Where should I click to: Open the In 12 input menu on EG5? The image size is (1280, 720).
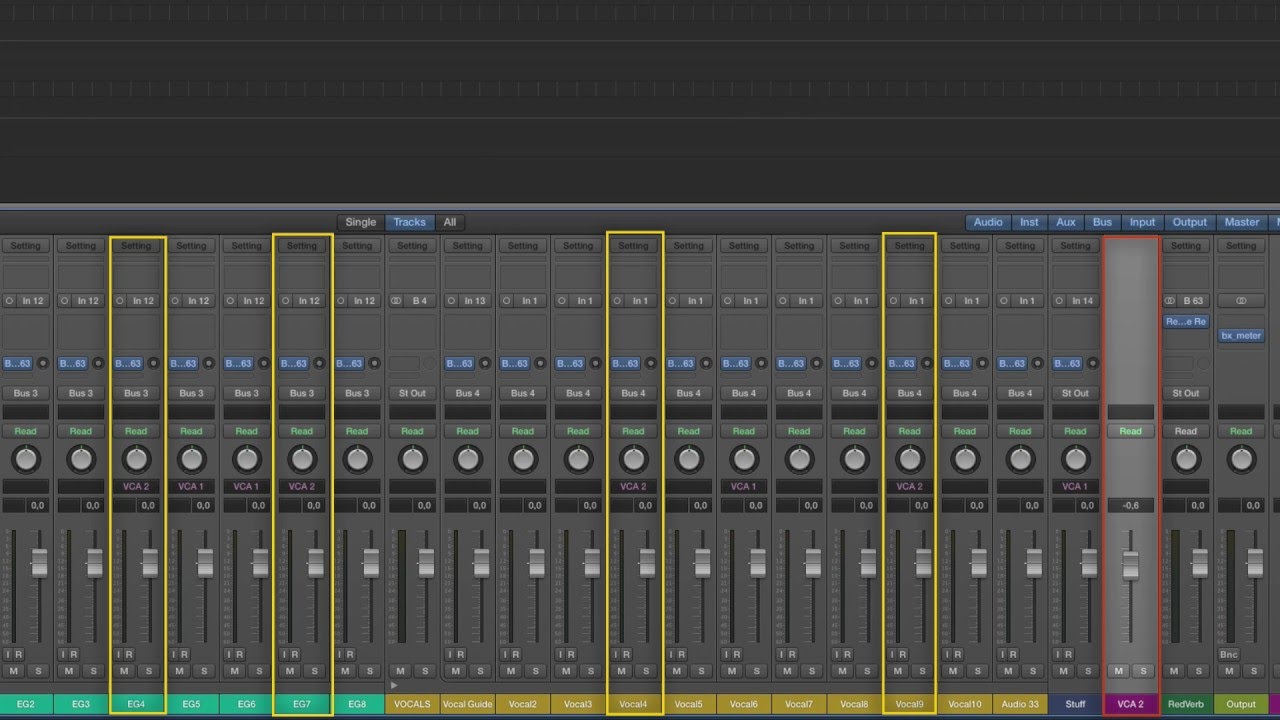tap(198, 301)
